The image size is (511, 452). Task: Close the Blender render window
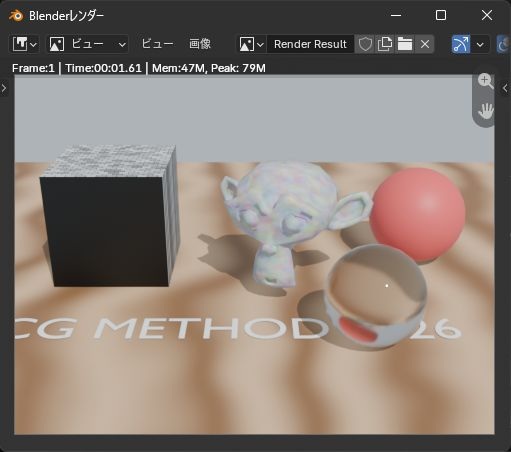click(x=487, y=15)
